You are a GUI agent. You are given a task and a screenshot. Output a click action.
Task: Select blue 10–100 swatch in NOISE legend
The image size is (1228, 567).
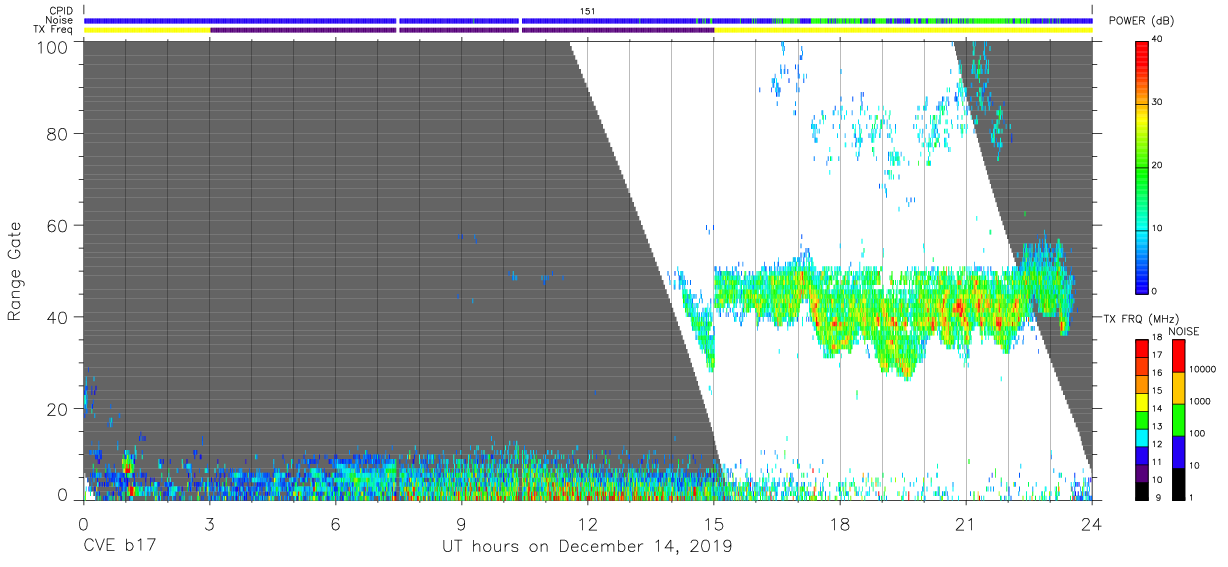point(1178,451)
